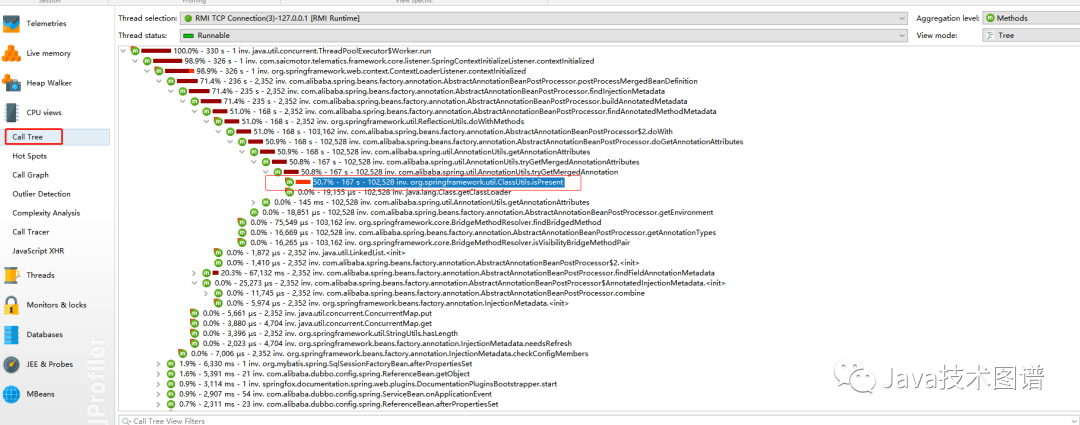Click method icon of ReferenceBean.afterPropertiesSet row
1080x425 pixels.
170,404
